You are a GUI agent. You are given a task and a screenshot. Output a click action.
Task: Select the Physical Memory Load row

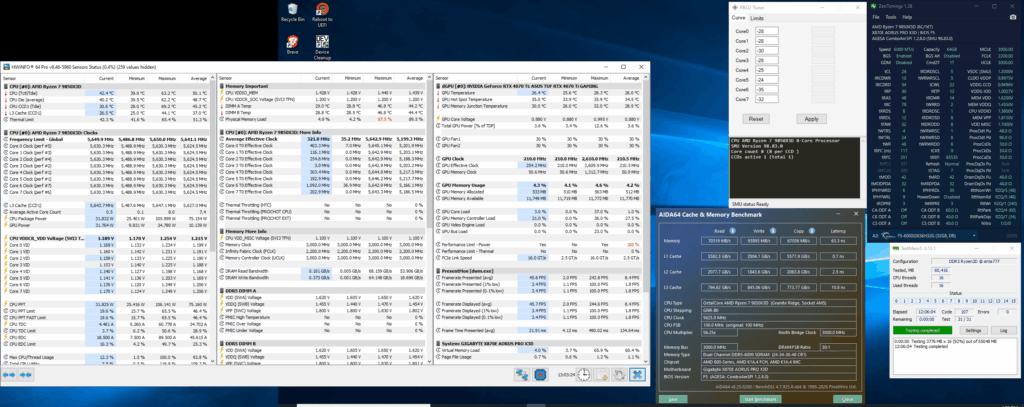[322, 120]
